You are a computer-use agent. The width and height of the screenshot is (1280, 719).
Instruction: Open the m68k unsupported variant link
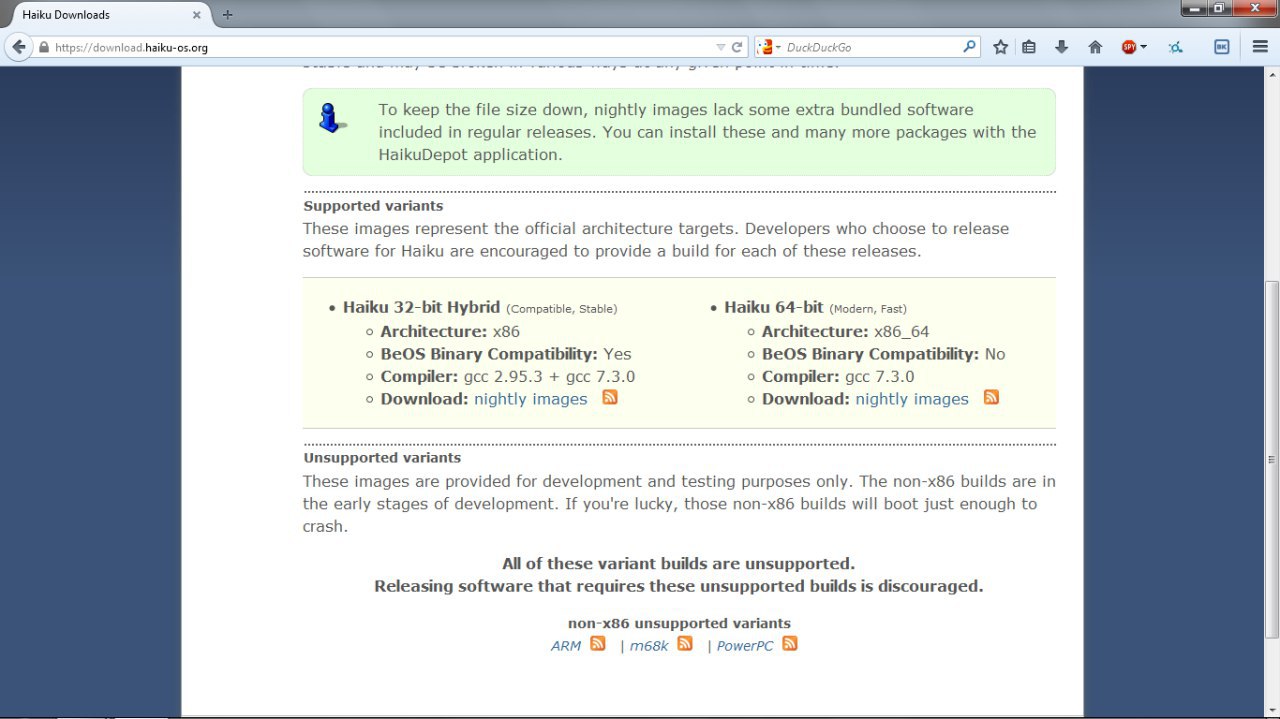(649, 646)
